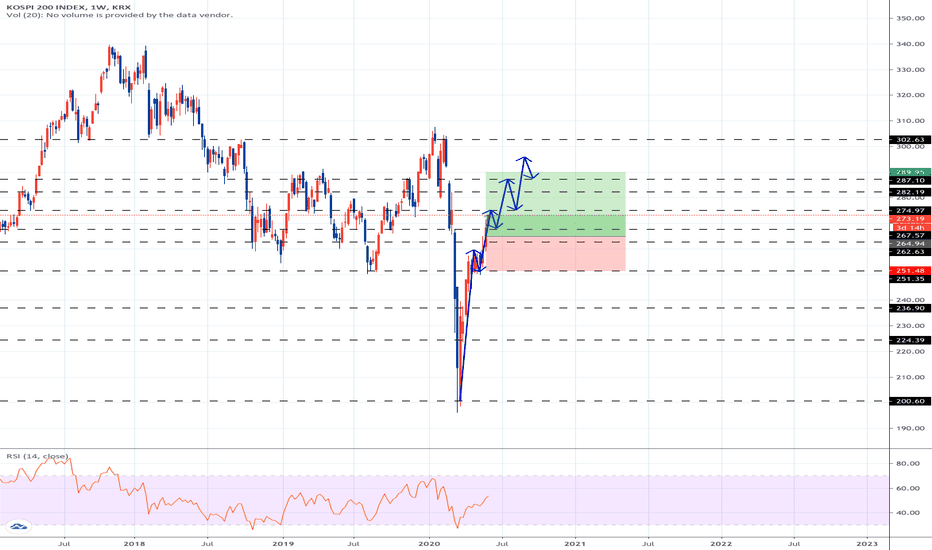Select the 251.35 price level label
This screenshot has height=550, width=932.
click(x=910, y=279)
